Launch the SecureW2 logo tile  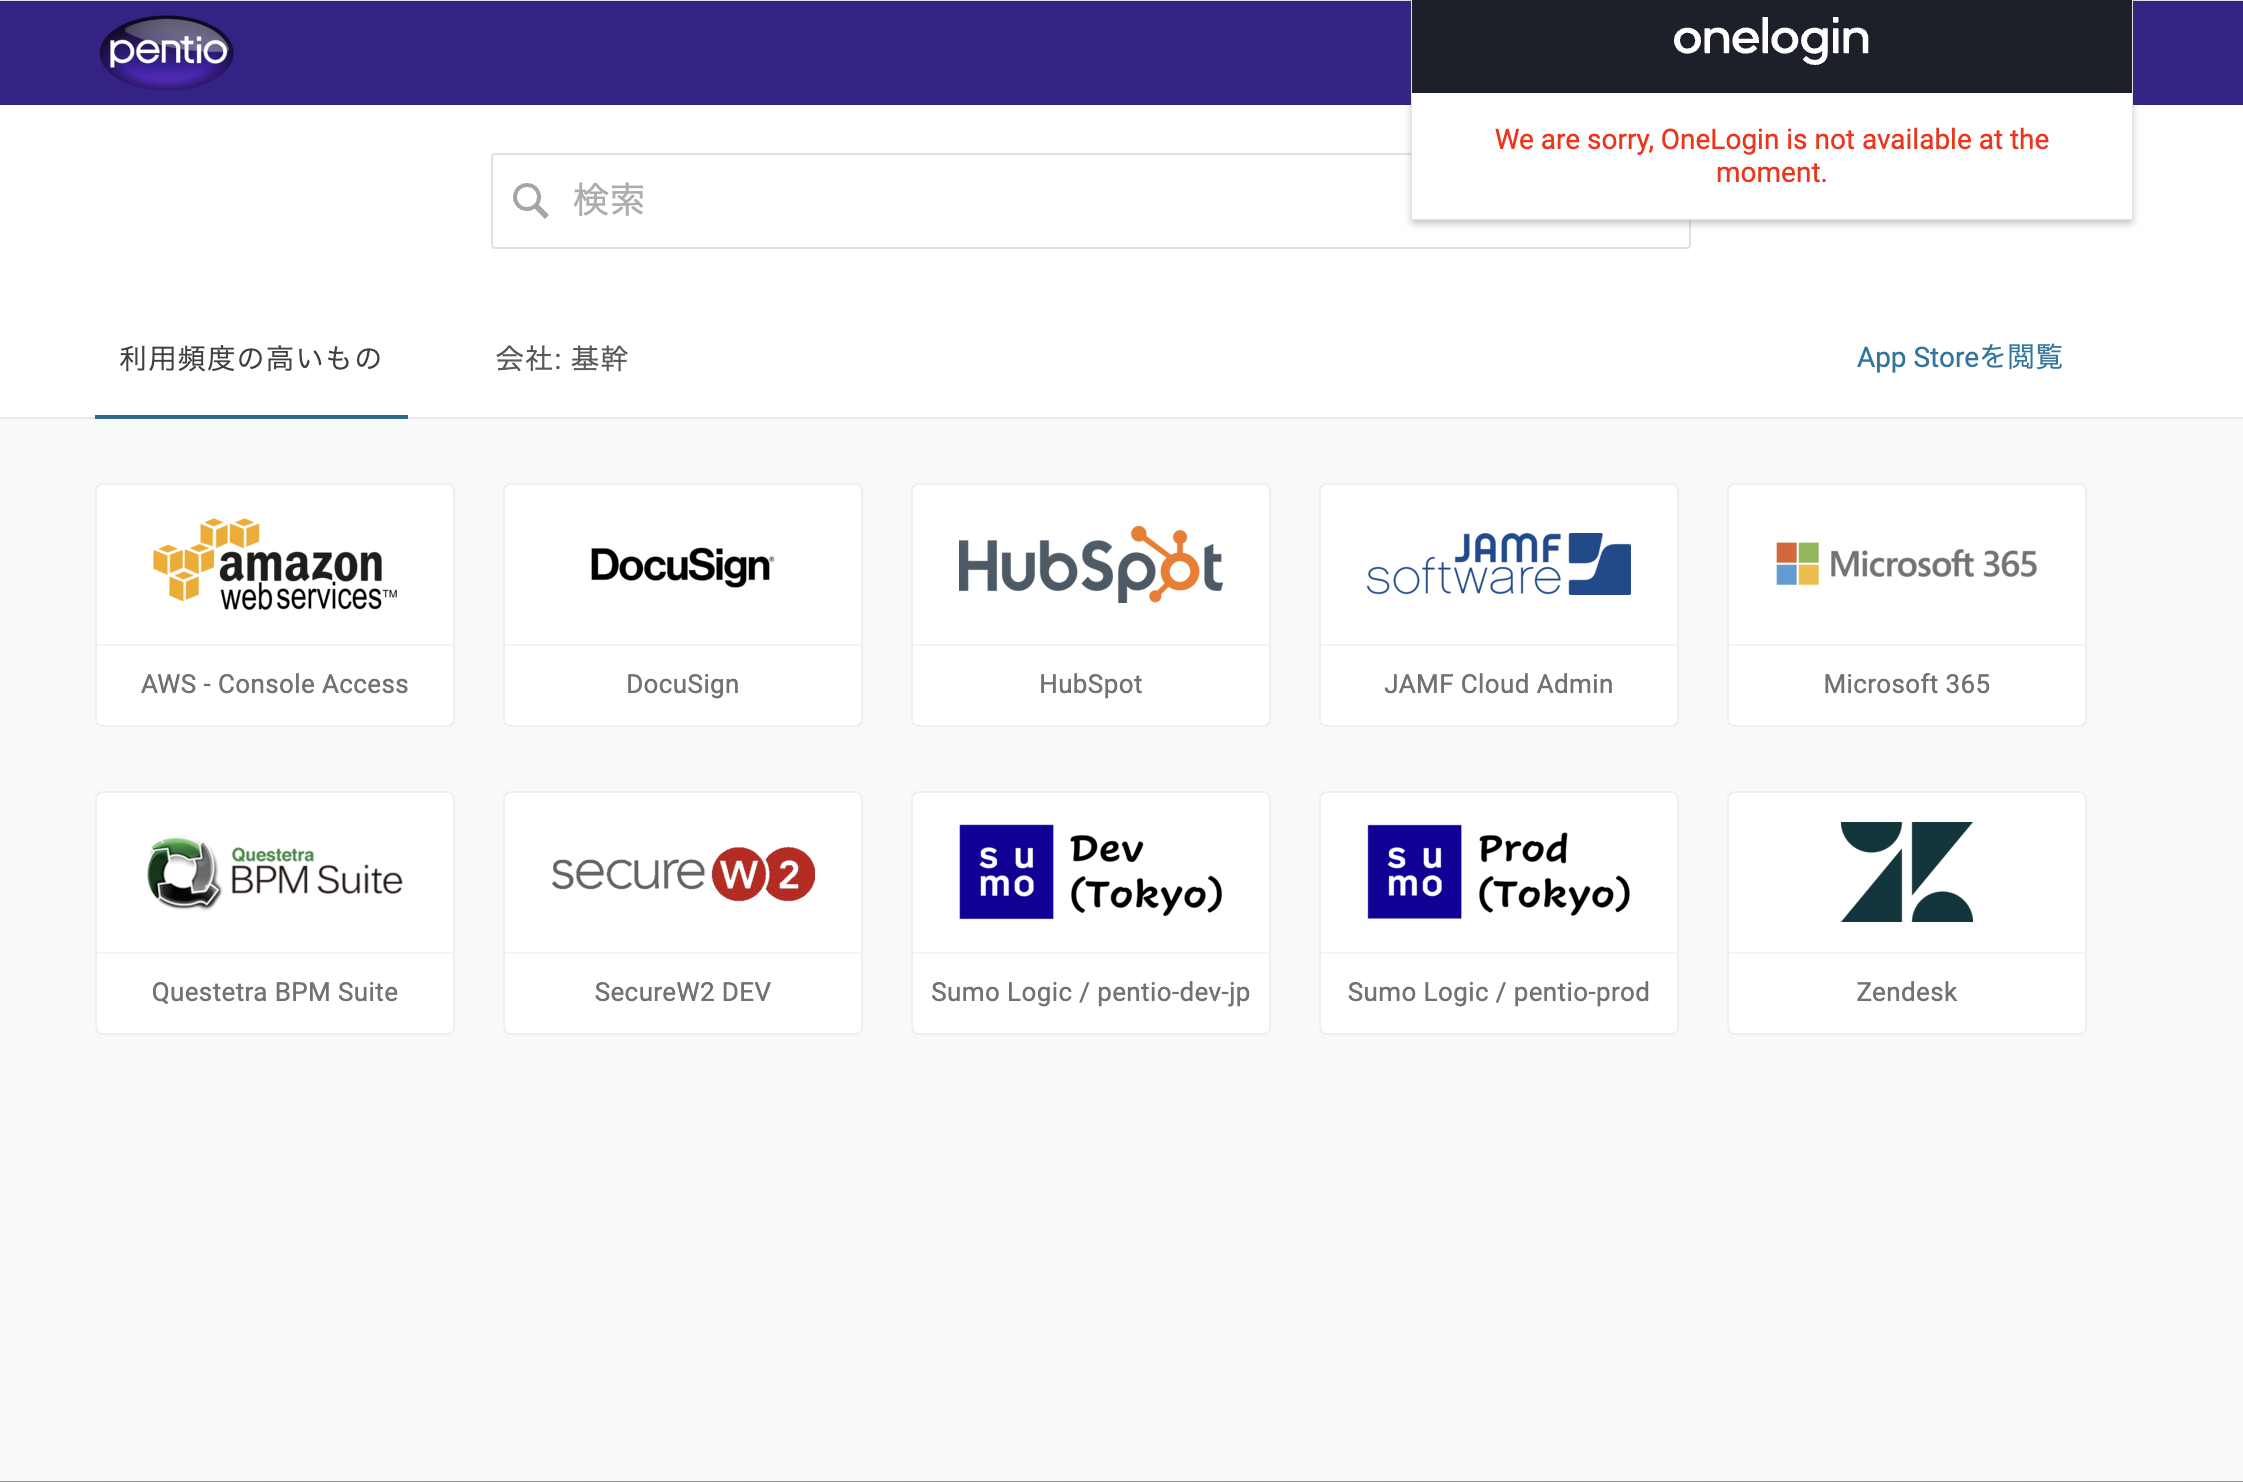[683, 873]
